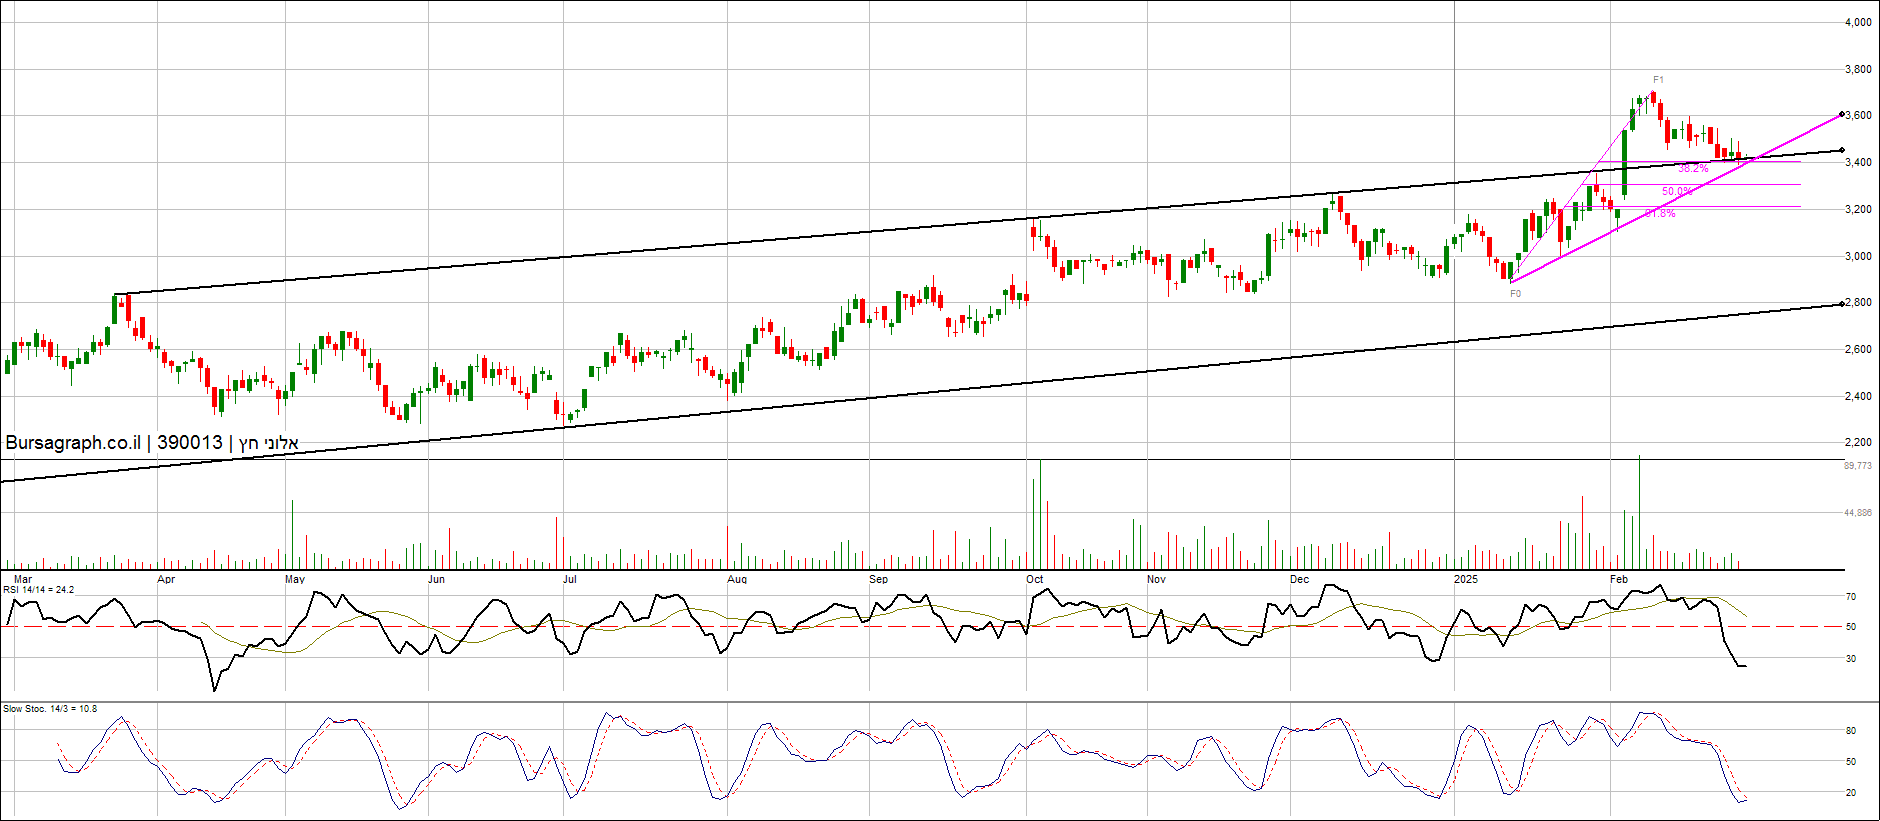Click the Stochastic 20 level axis label
The width and height of the screenshot is (1880, 821).
tap(1851, 793)
